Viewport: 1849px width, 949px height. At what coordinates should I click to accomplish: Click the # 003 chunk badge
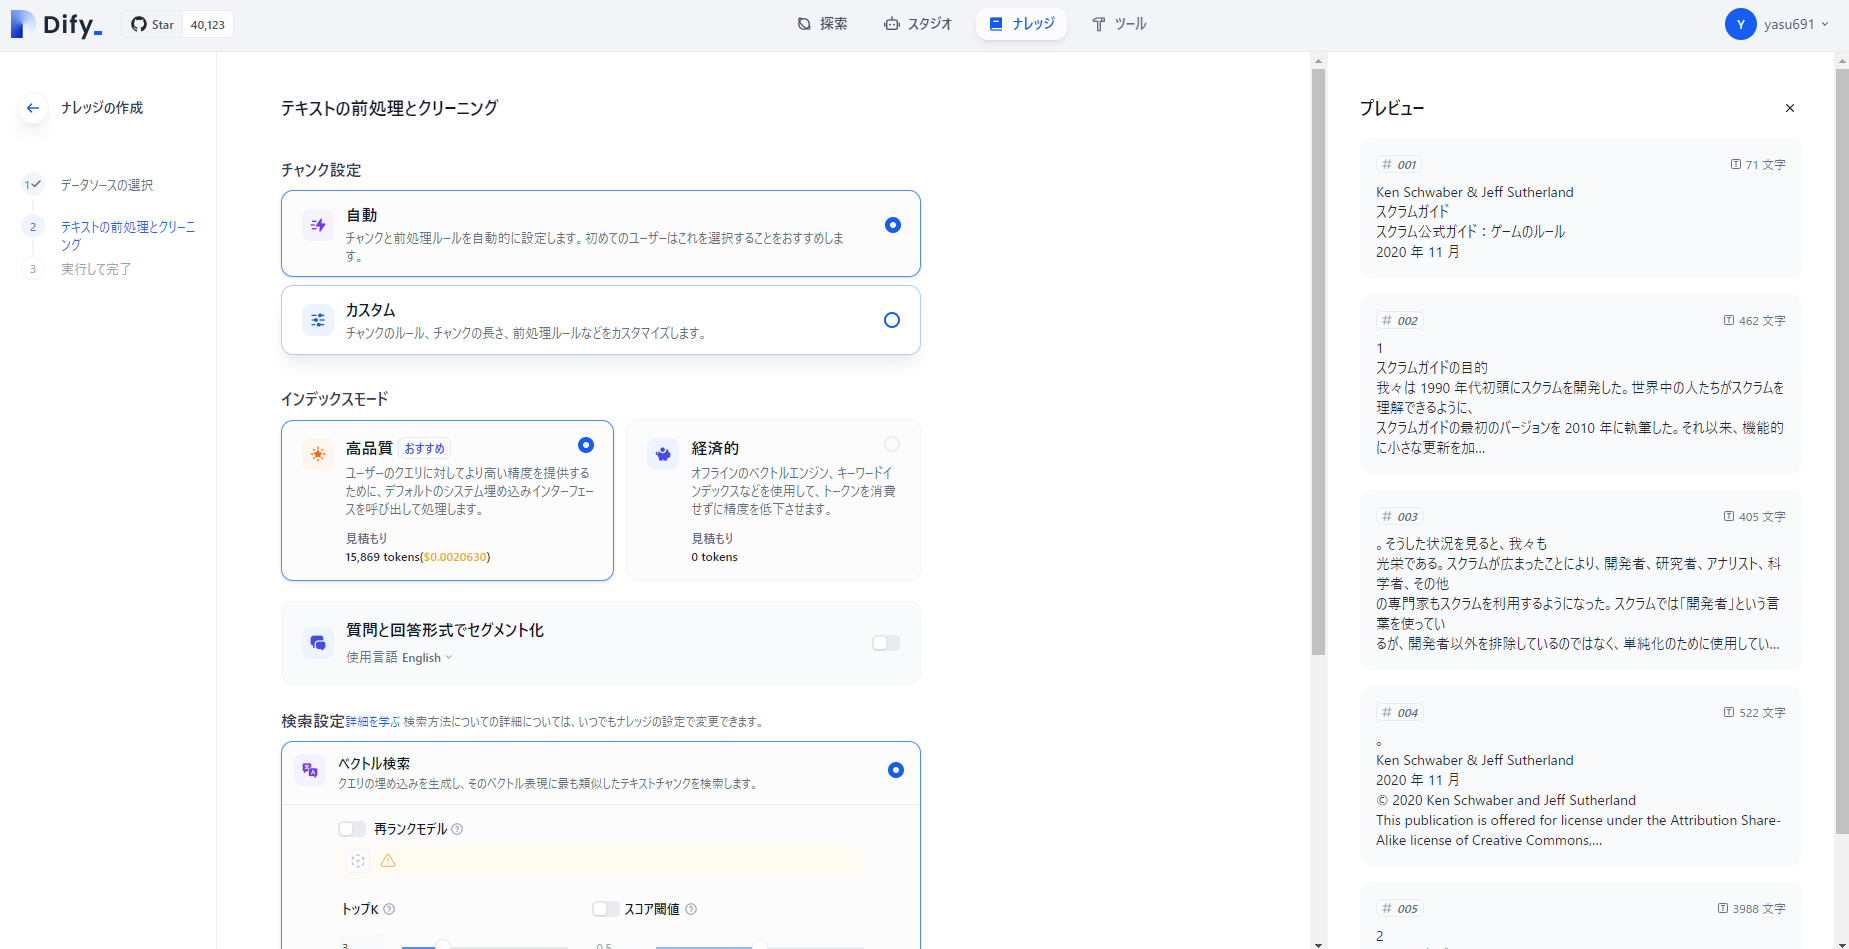(x=1399, y=517)
